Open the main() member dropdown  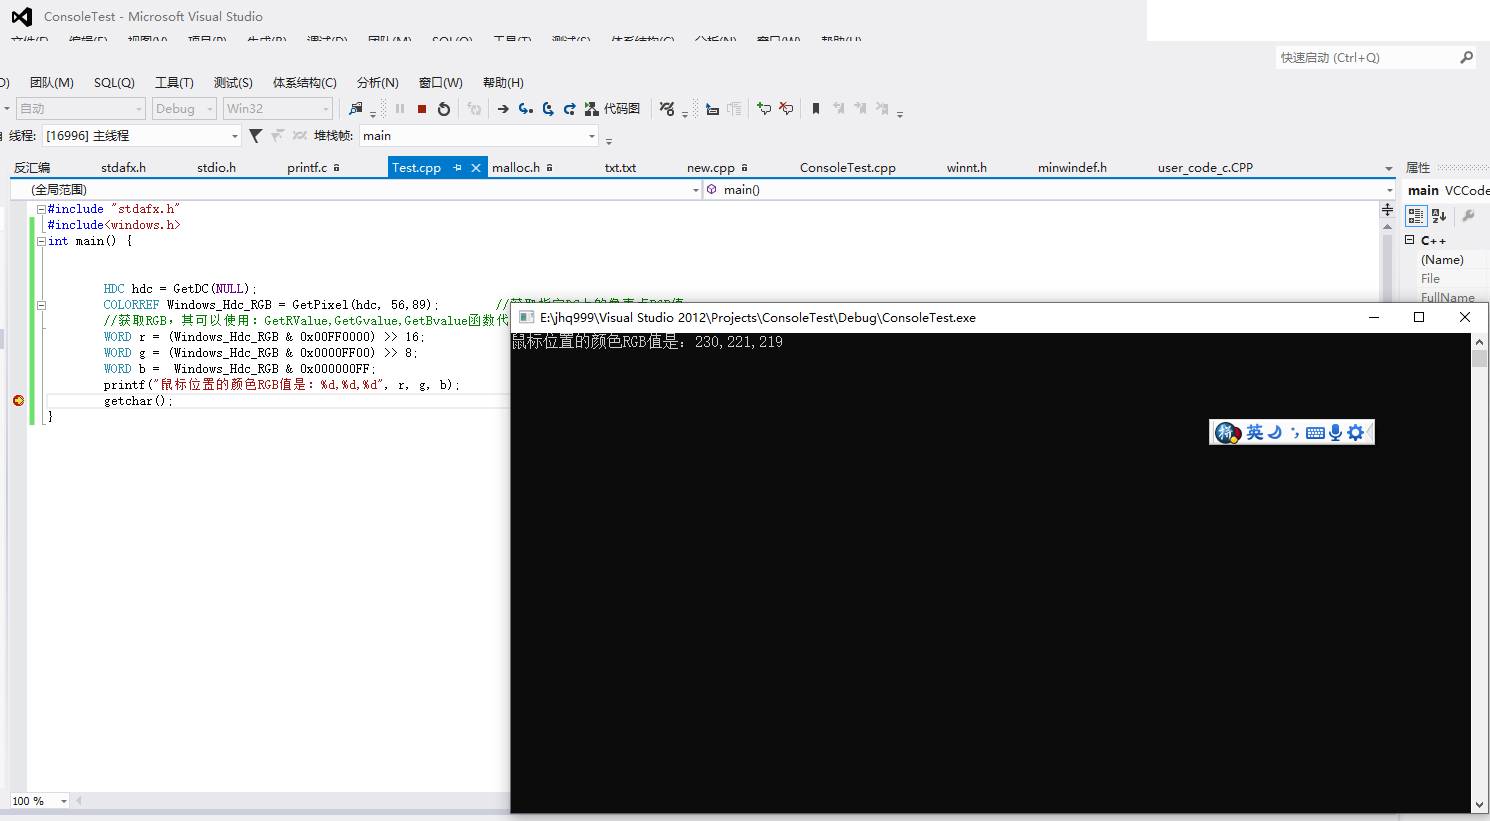click(x=1049, y=190)
